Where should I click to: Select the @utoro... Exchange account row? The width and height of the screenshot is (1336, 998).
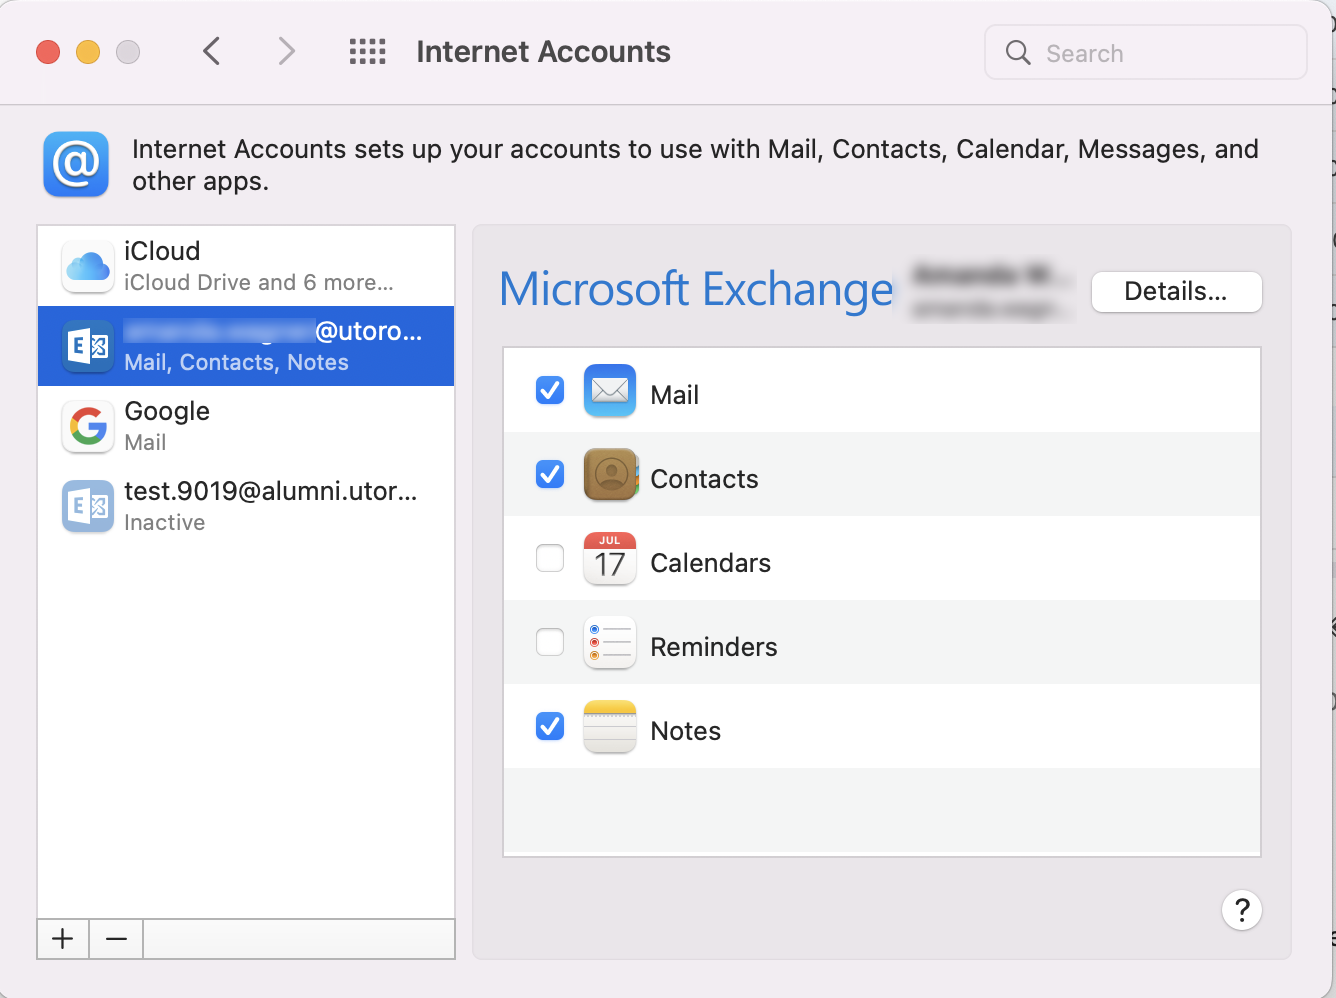(246, 346)
